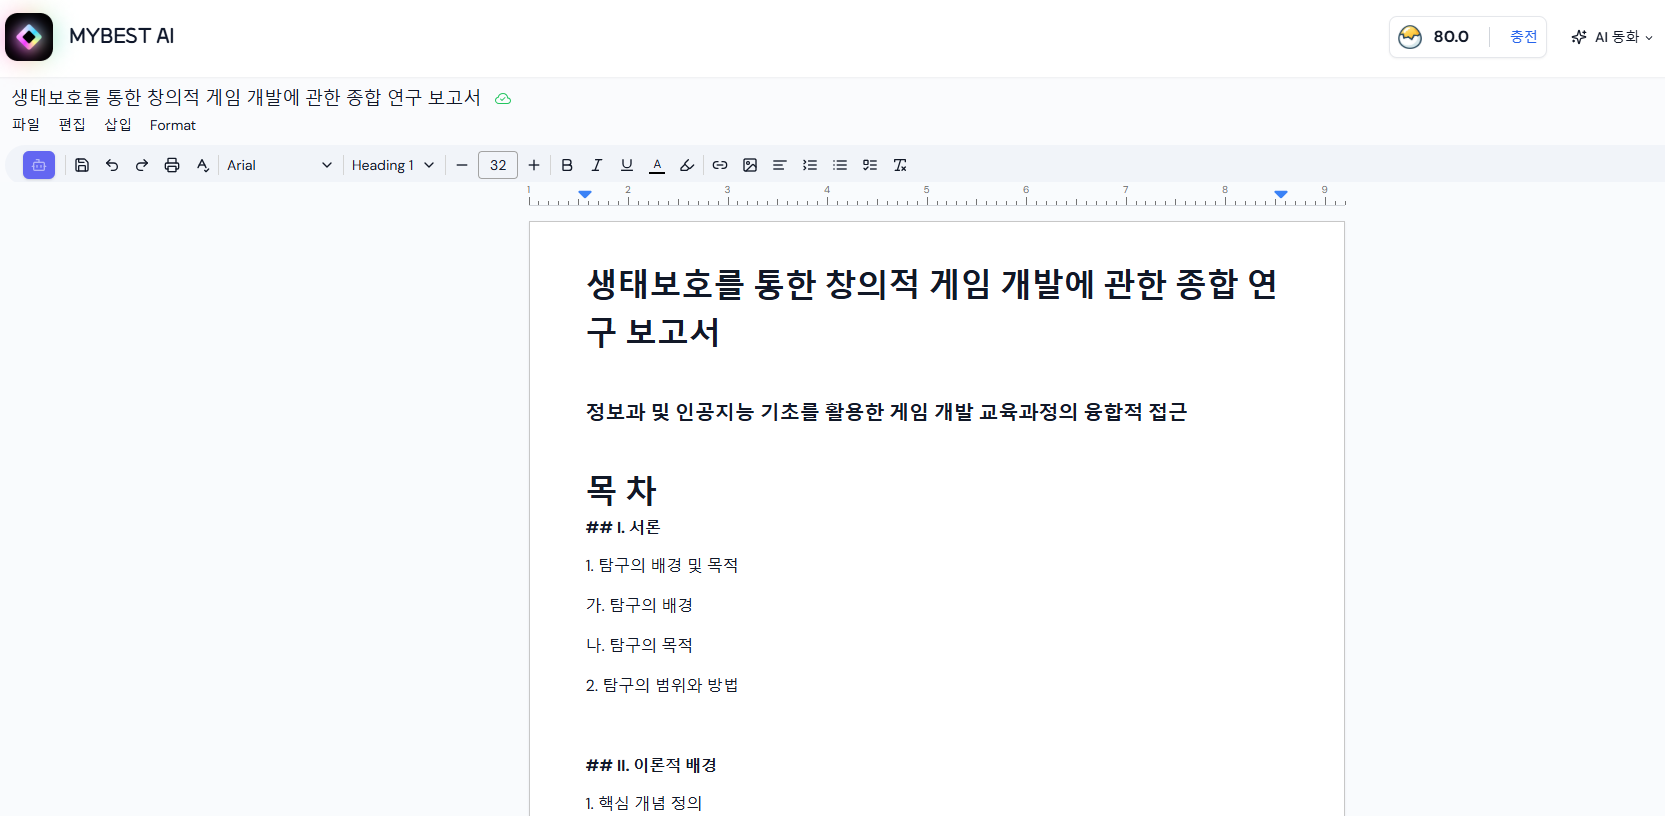Viewport: 1665px width, 816px height.
Task: Click the 목 차 heading
Action: coord(621,490)
